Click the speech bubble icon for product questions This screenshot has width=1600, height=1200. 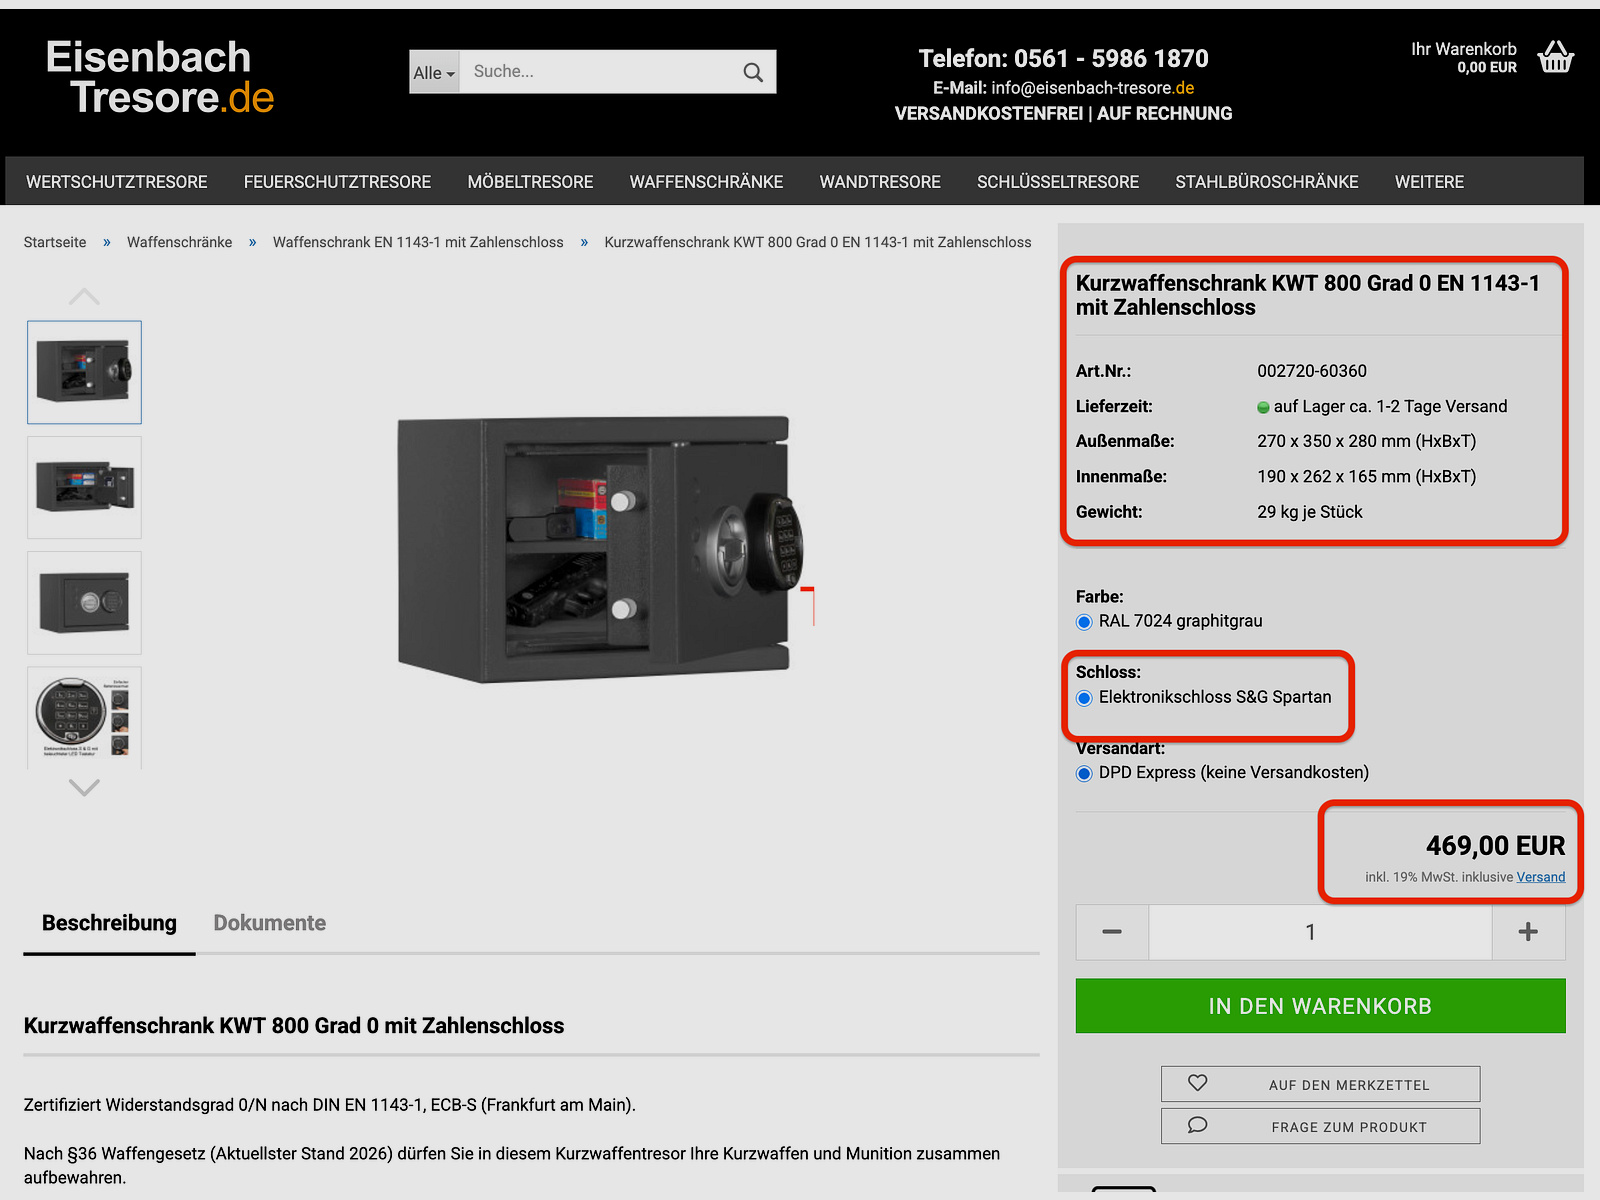pos(1197,1125)
